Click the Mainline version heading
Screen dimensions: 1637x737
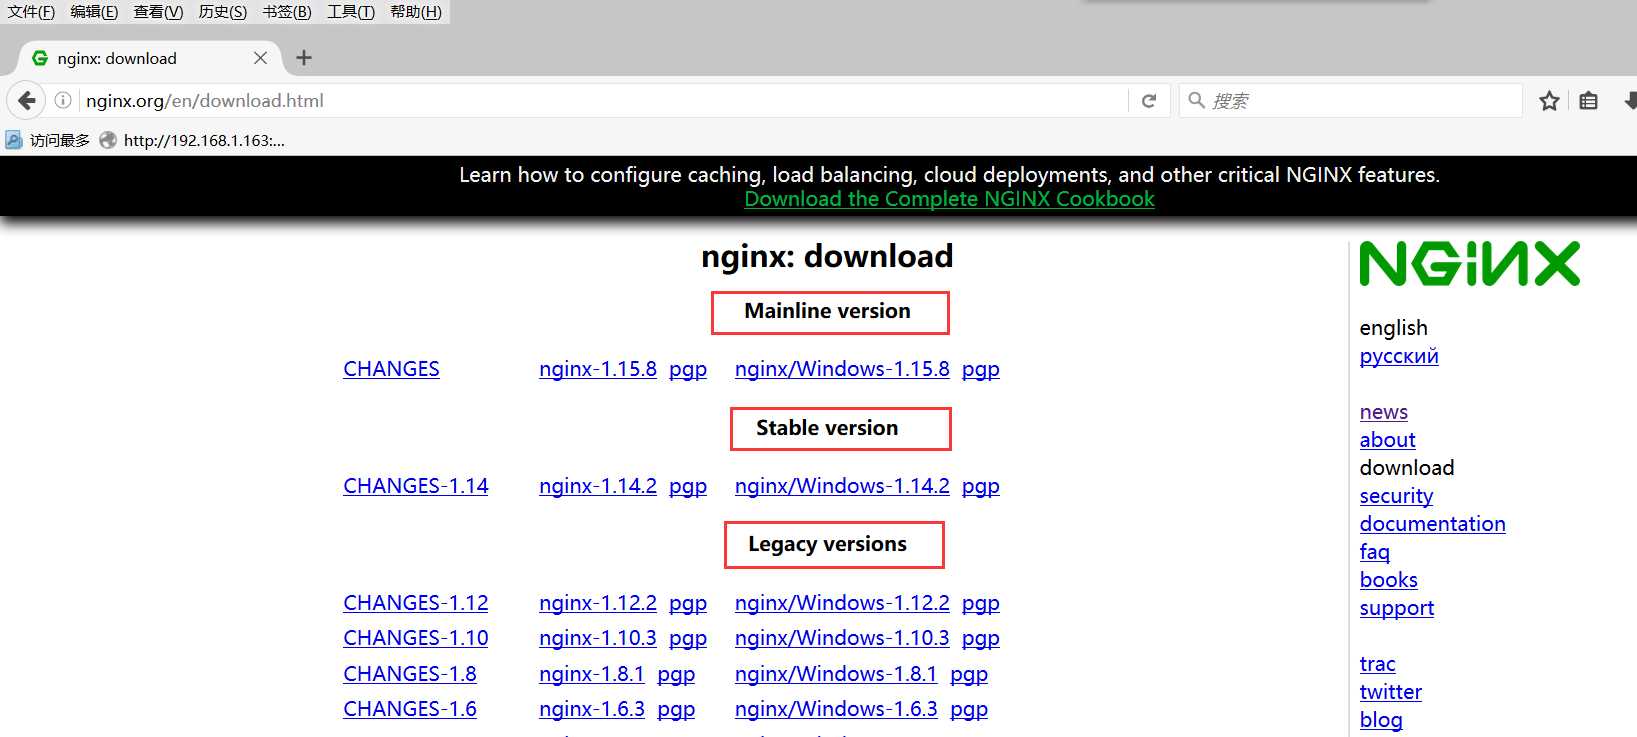tap(828, 311)
